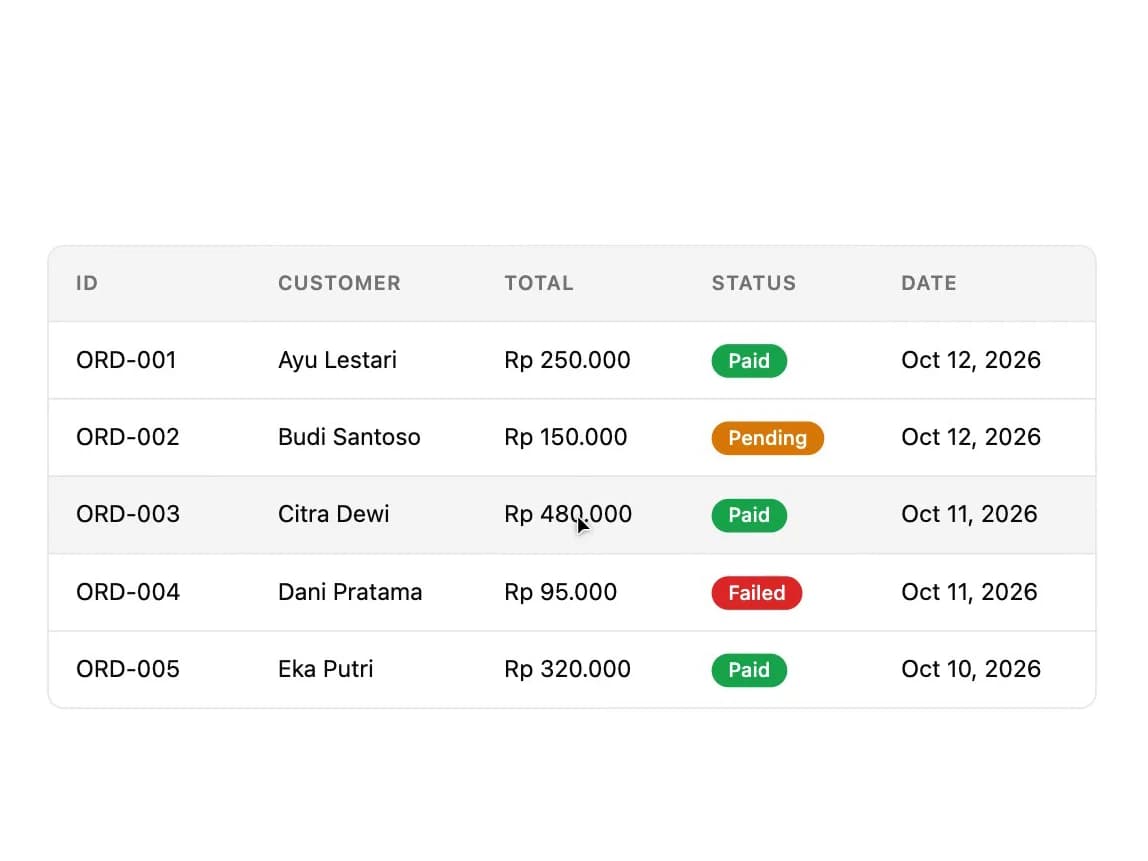Image resolution: width=1148 pixels, height=861 pixels.
Task: Select the date for Budi Santoso's order
Action: [x=971, y=437]
